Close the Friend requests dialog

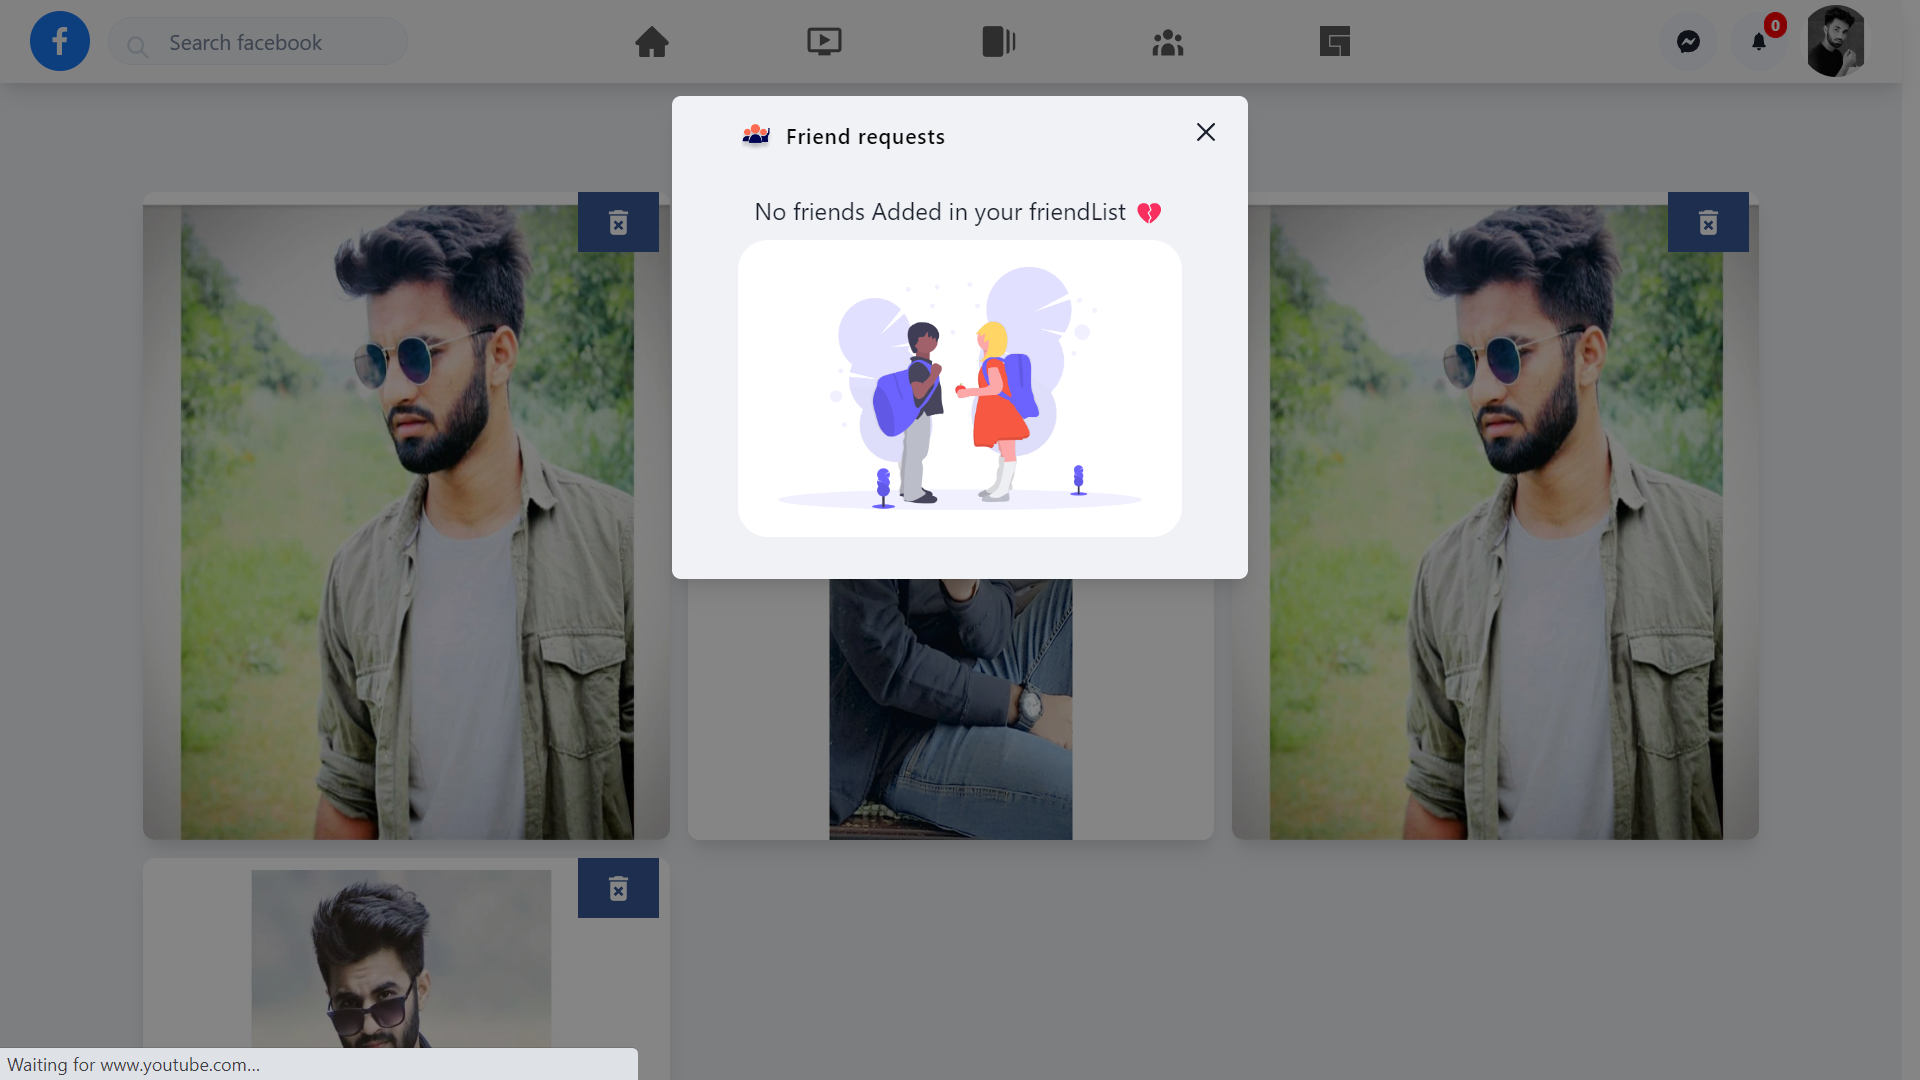1205,132
